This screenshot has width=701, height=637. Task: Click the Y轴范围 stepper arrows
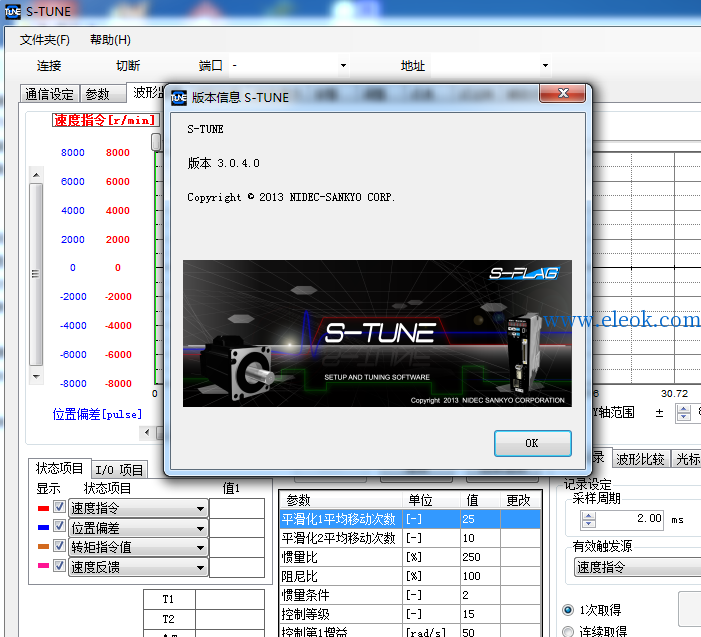pyautogui.click(x=684, y=413)
